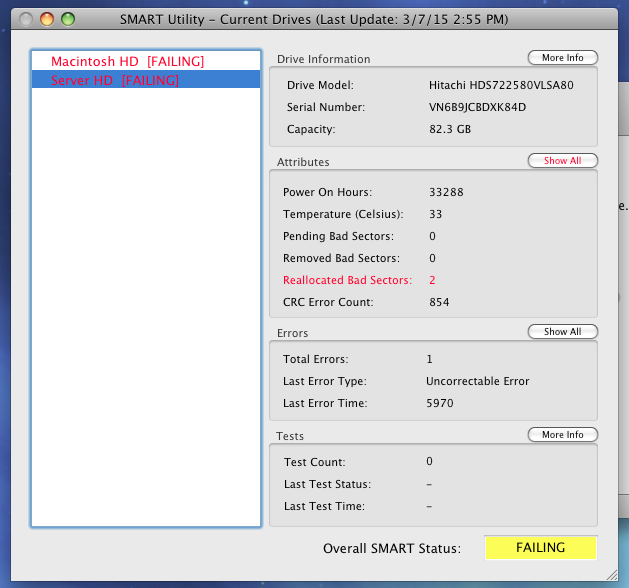Click red Reallocated Bad Sectors label

click(x=347, y=280)
